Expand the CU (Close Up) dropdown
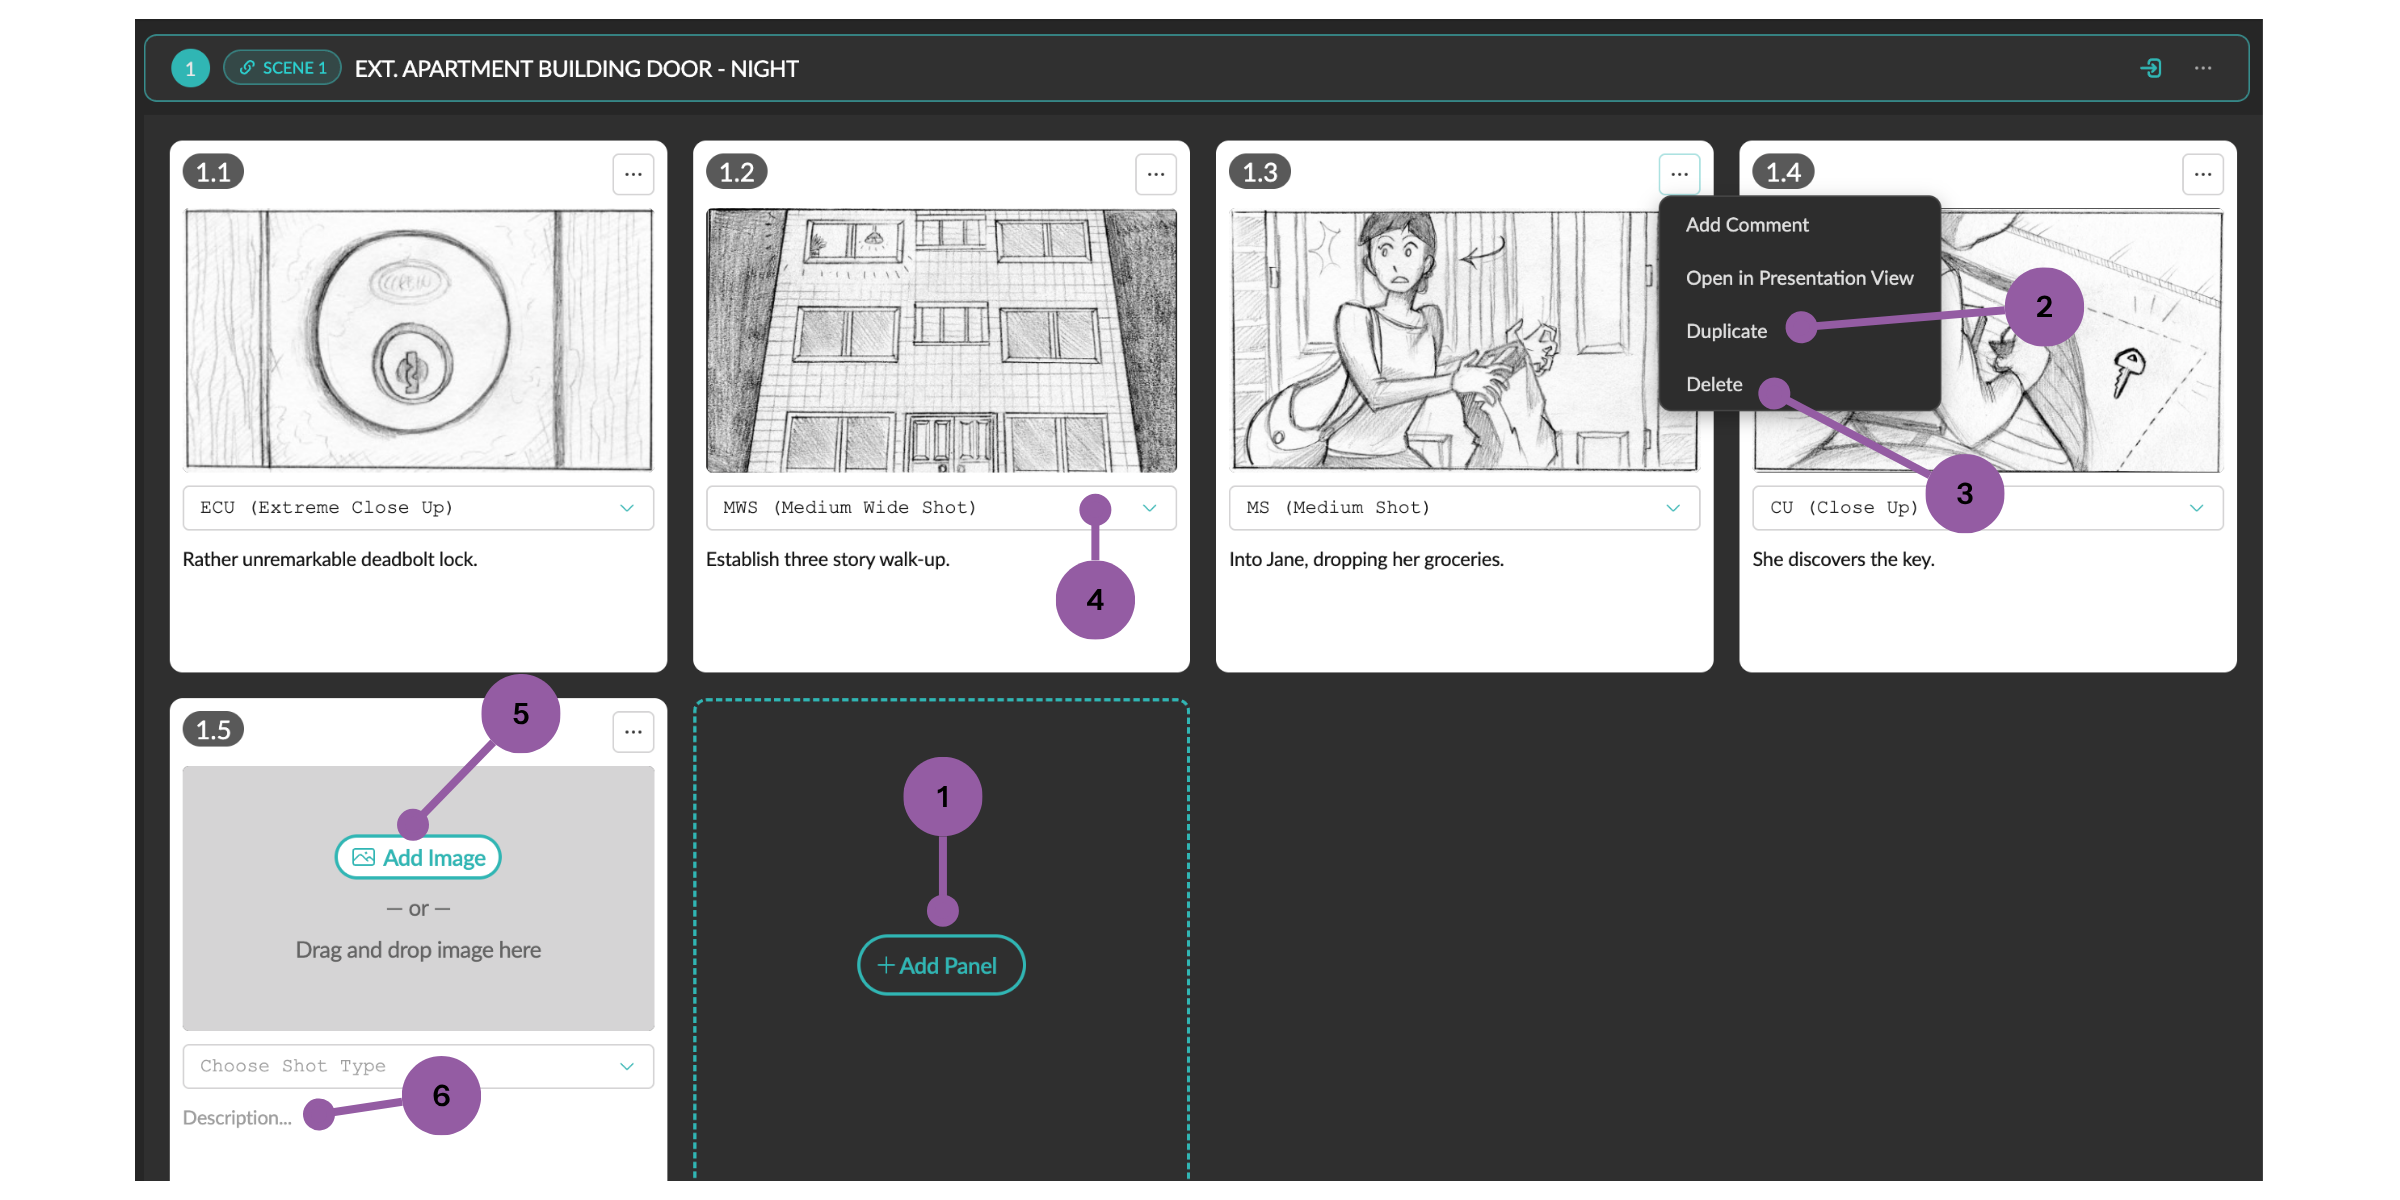This screenshot has height=1200, width=2400. (1988, 508)
